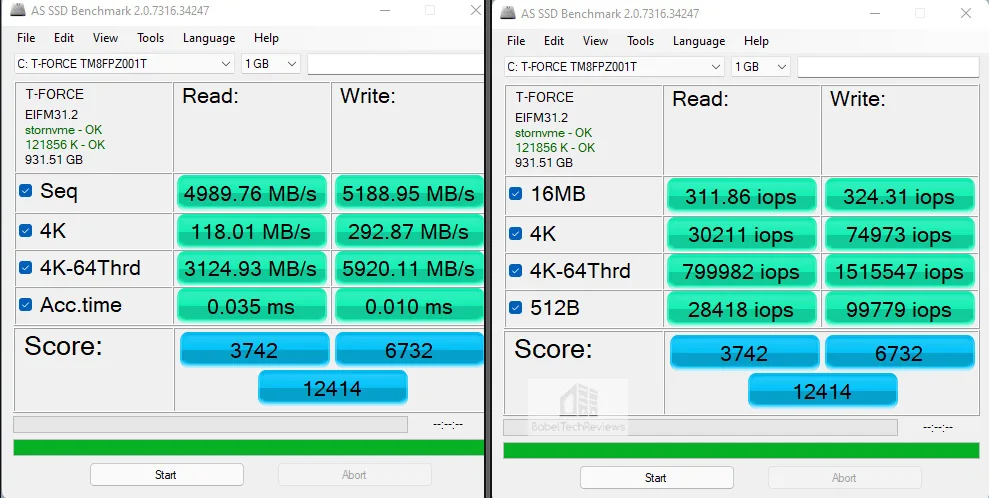Click the 12414 total score in left window
Screen dimensions: 989x498
[332, 388]
